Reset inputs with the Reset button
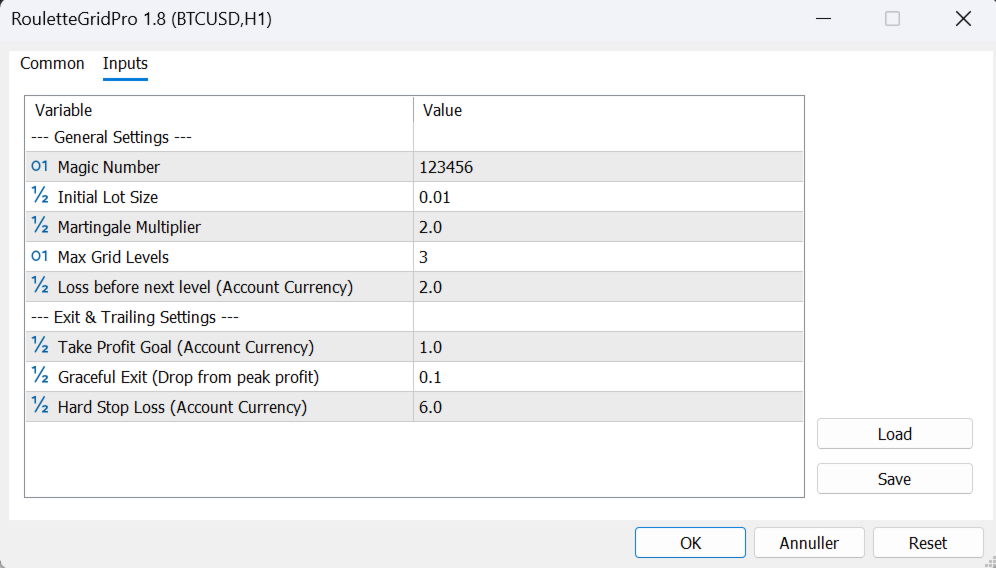This screenshot has height=568, width=996. pyautogui.click(x=927, y=543)
